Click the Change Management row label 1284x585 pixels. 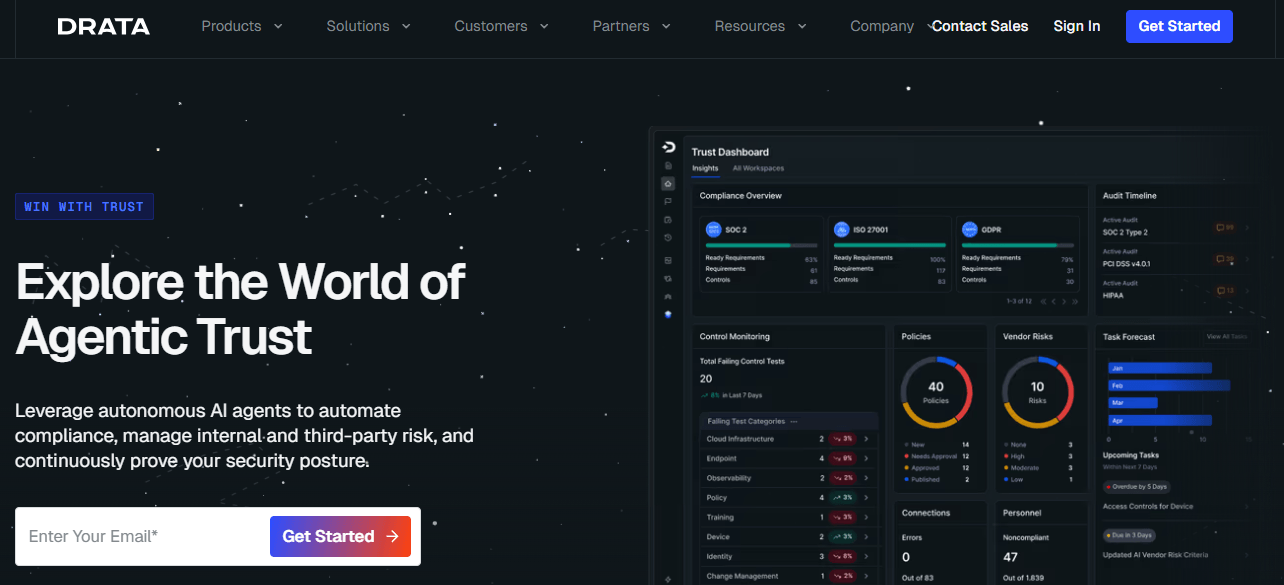[743, 576]
